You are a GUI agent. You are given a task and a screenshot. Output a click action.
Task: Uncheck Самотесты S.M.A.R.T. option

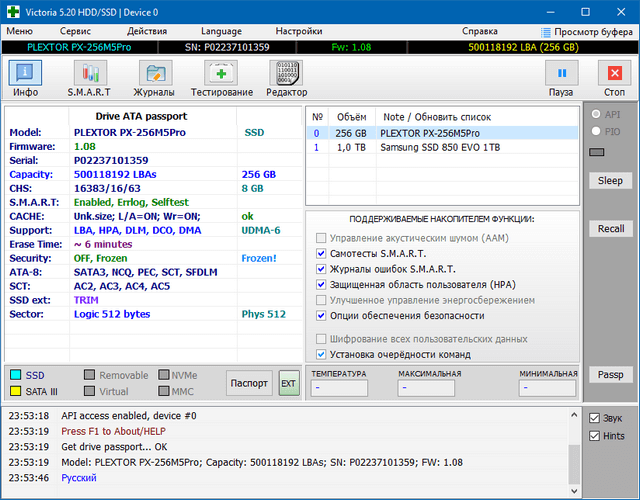[x=321, y=254]
